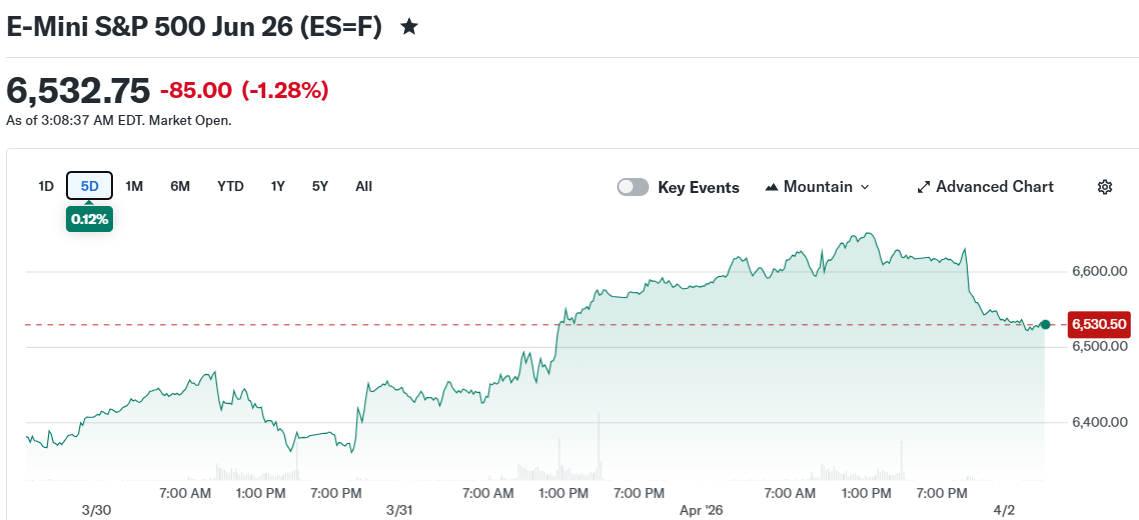Screen dimensions: 1139x520
Task: Switch to 6M time range
Action: [x=180, y=187]
